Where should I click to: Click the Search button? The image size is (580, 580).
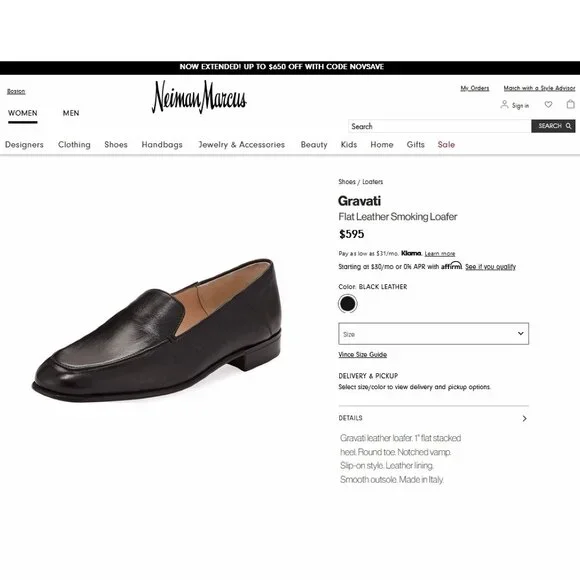click(553, 126)
